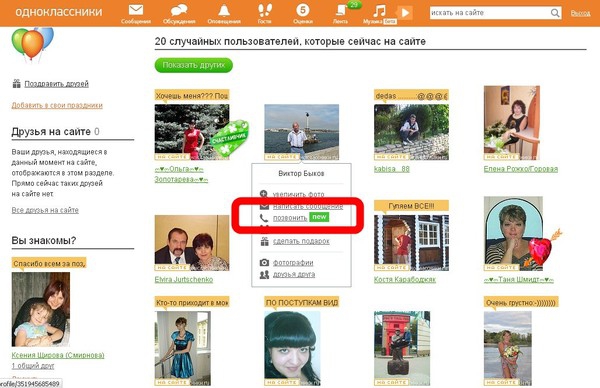Open the Ольга Золотарева name link

(181, 174)
